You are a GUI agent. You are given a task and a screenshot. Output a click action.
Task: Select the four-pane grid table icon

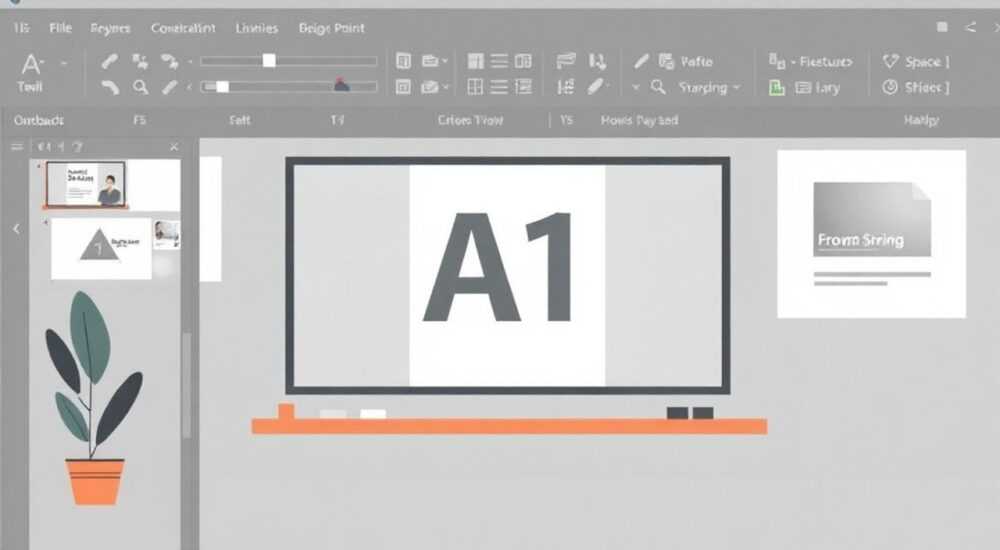pos(475,87)
